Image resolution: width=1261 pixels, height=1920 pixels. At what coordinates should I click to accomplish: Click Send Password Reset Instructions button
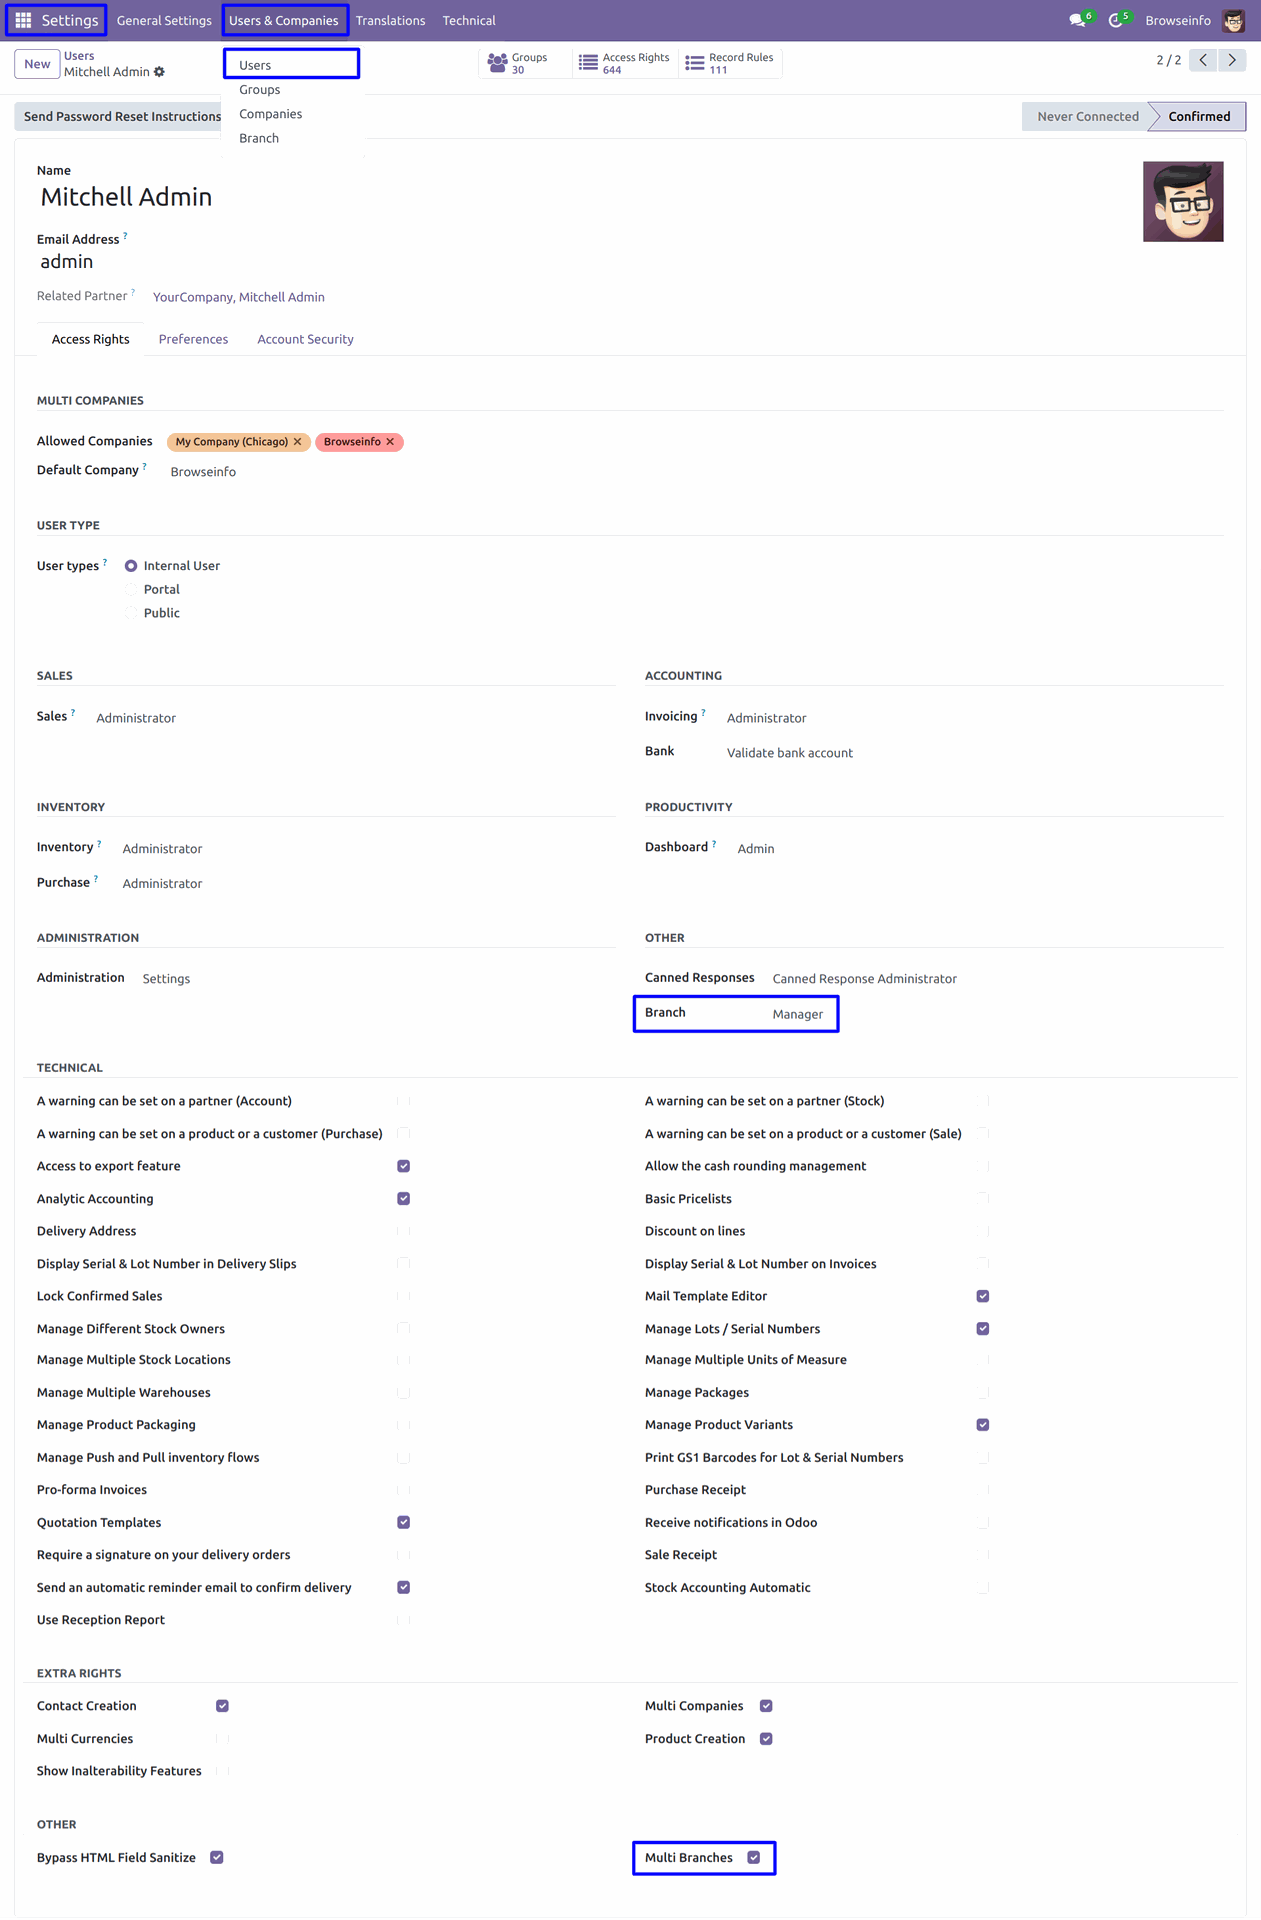[x=122, y=117]
